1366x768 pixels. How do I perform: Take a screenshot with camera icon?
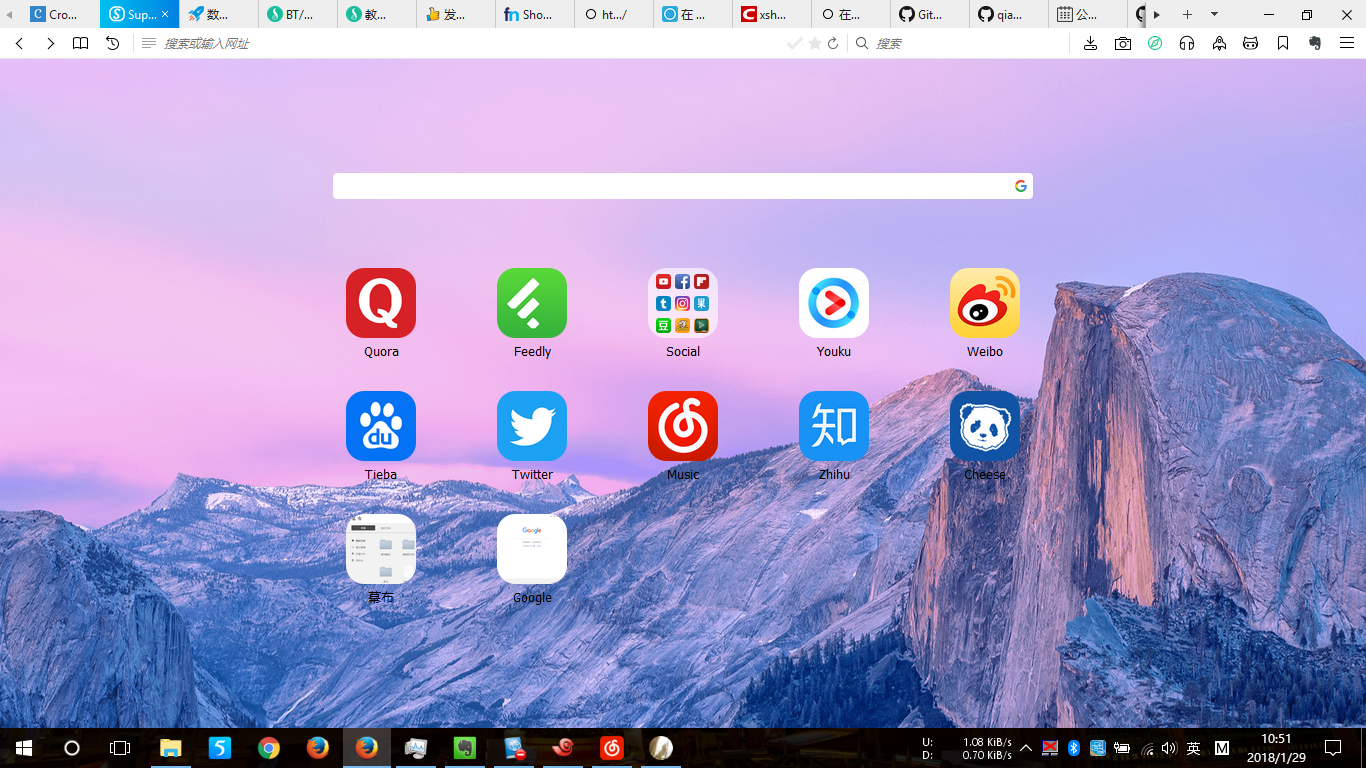(x=1123, y=44)
